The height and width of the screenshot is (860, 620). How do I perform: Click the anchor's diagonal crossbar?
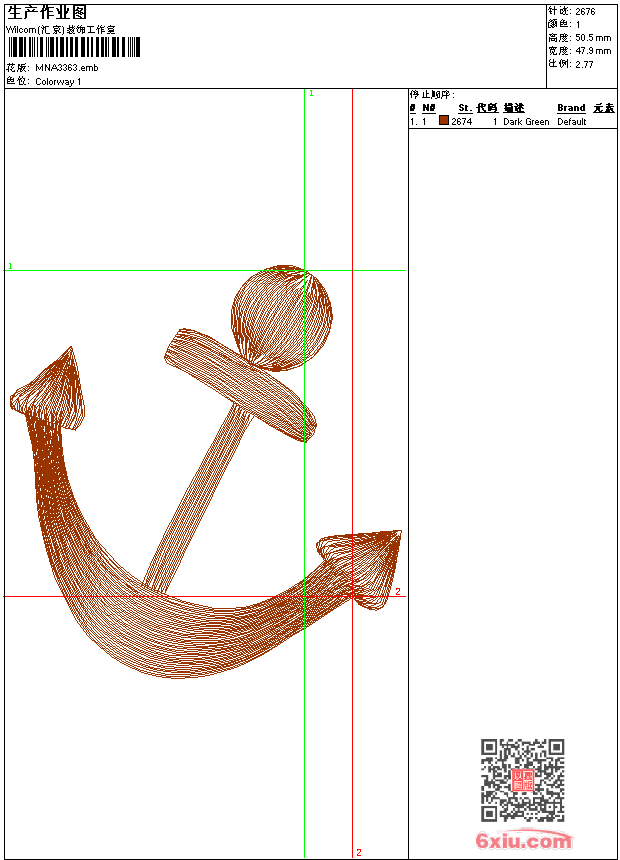[x=240, y=385]
